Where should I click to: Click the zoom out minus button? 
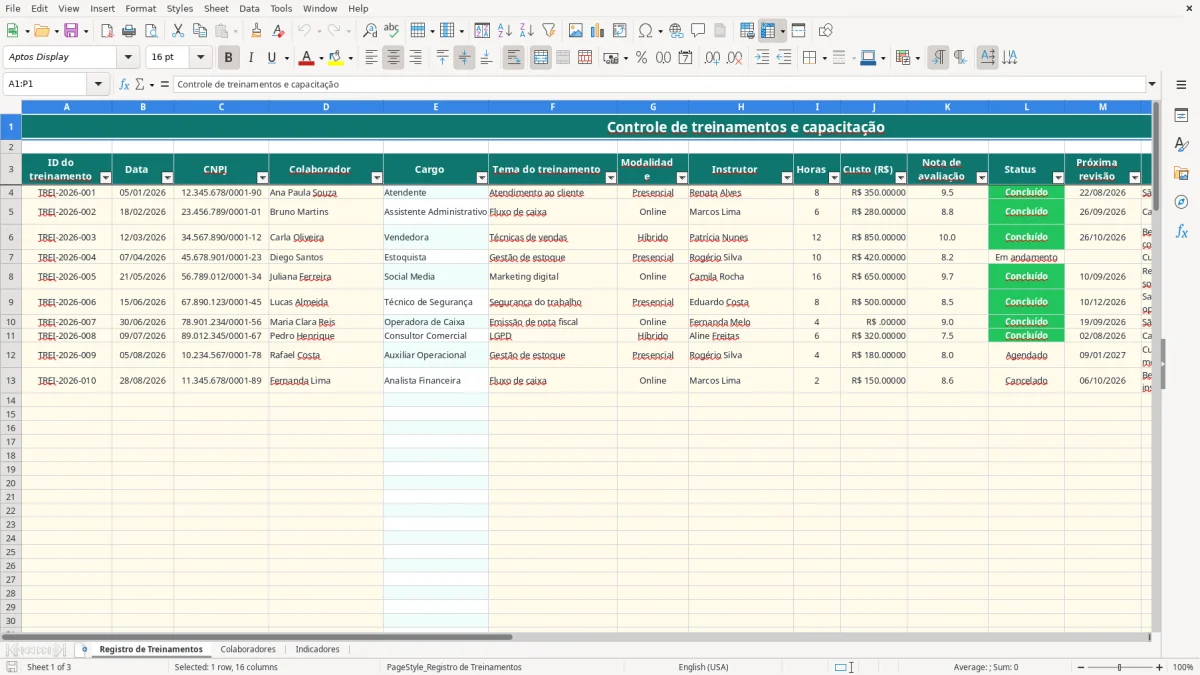pyautogui.click(x=1080, y=667)
